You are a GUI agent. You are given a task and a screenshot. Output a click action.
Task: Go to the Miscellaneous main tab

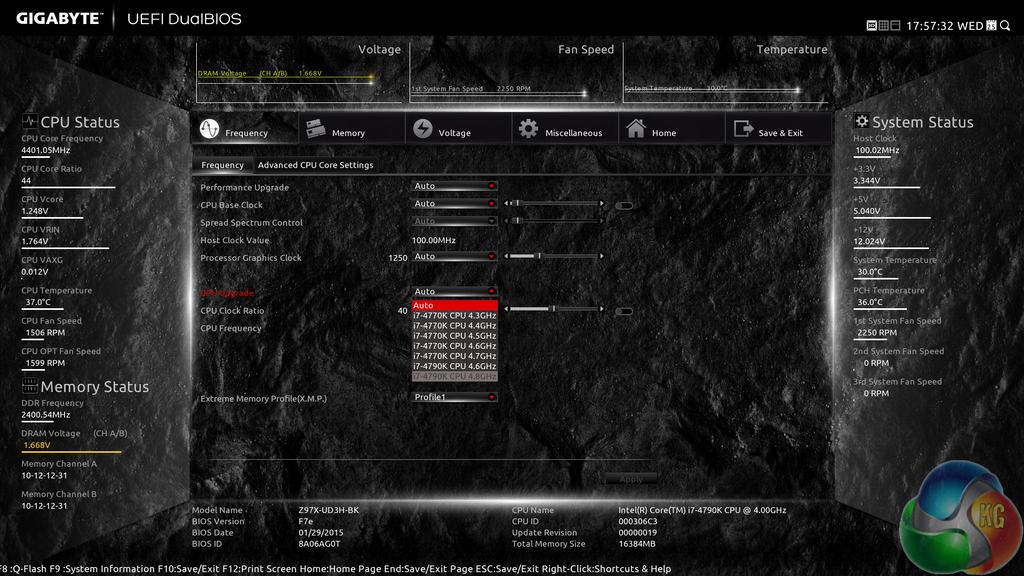(565, 129)
